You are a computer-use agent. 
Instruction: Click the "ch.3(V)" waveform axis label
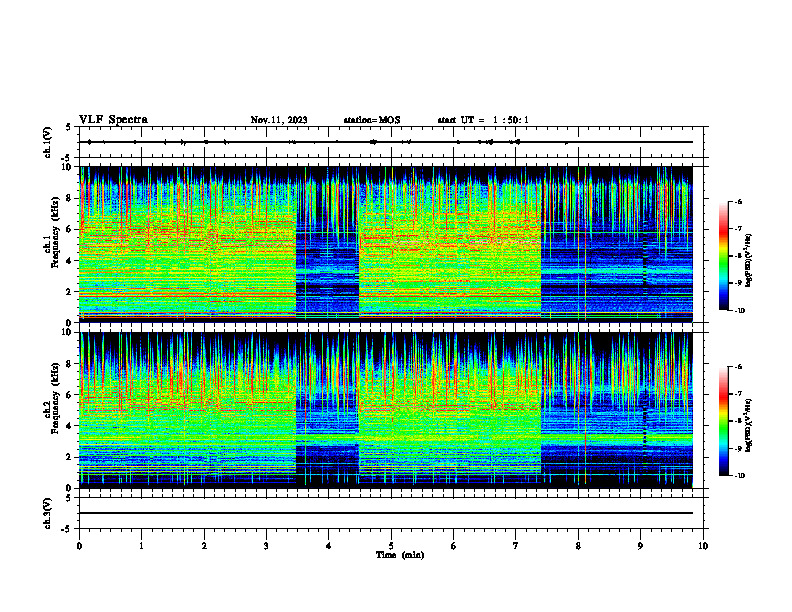47,514
